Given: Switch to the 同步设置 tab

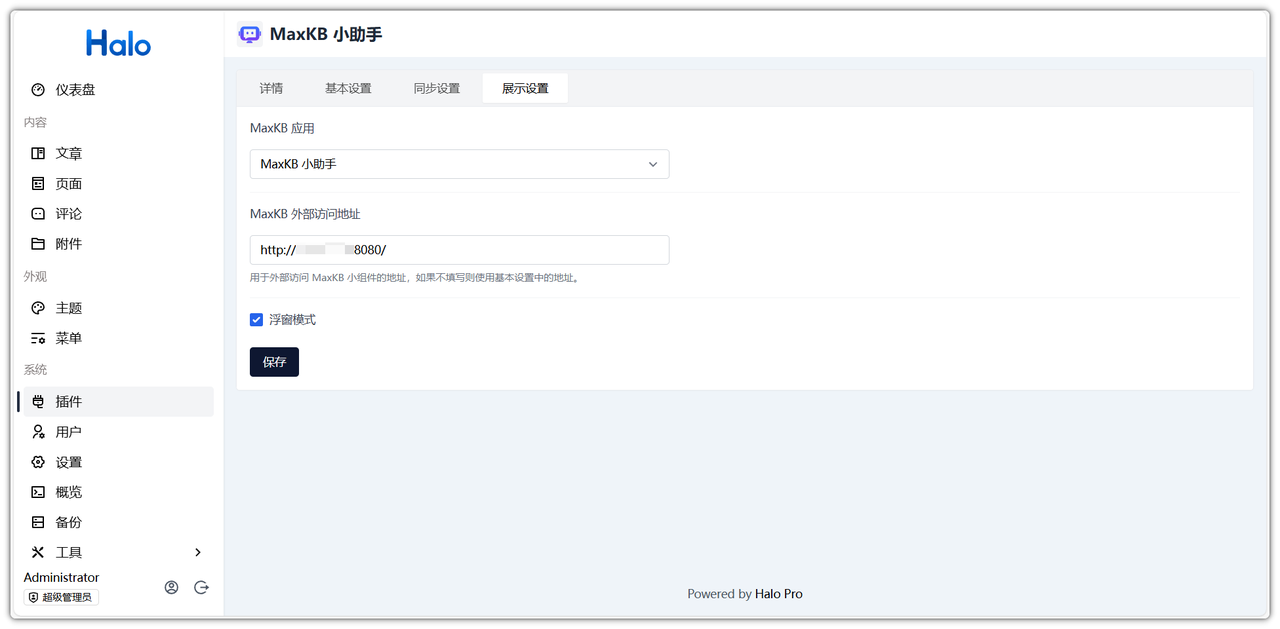Looking at the screenshot, I should click(437, 88).
